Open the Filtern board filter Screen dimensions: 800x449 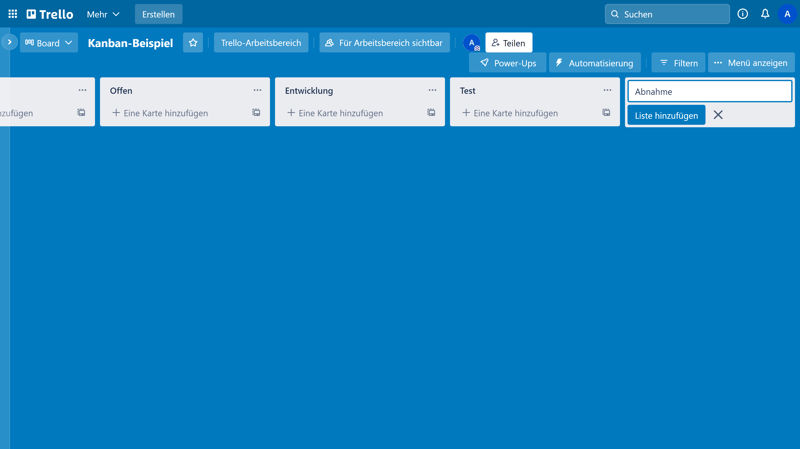click(x=678, y=63)
